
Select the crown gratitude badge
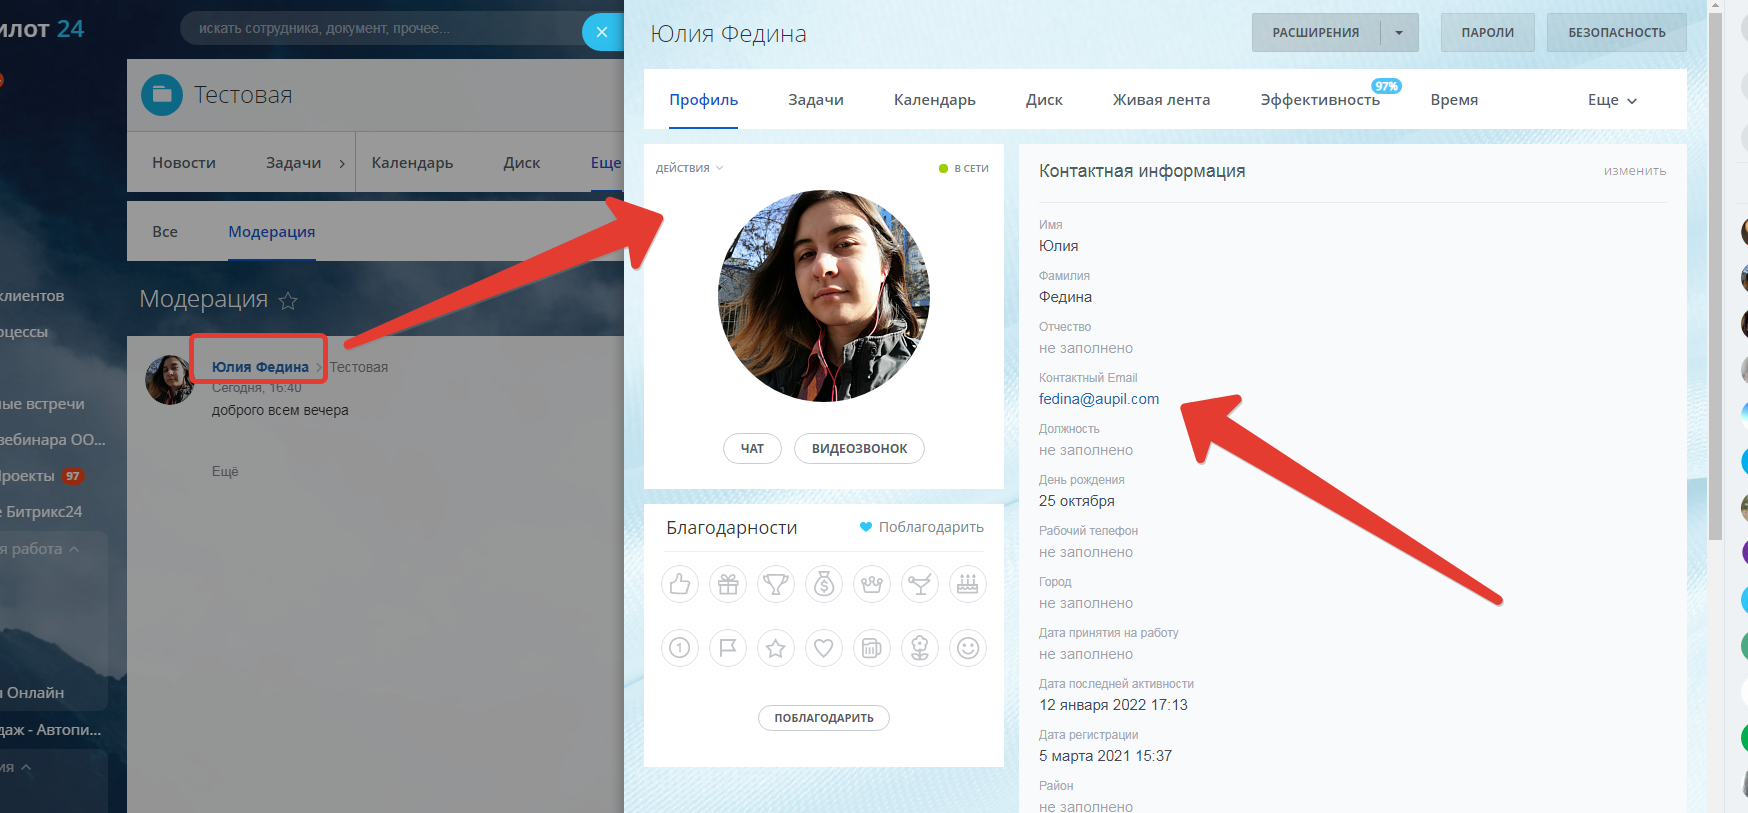(872, 584)
